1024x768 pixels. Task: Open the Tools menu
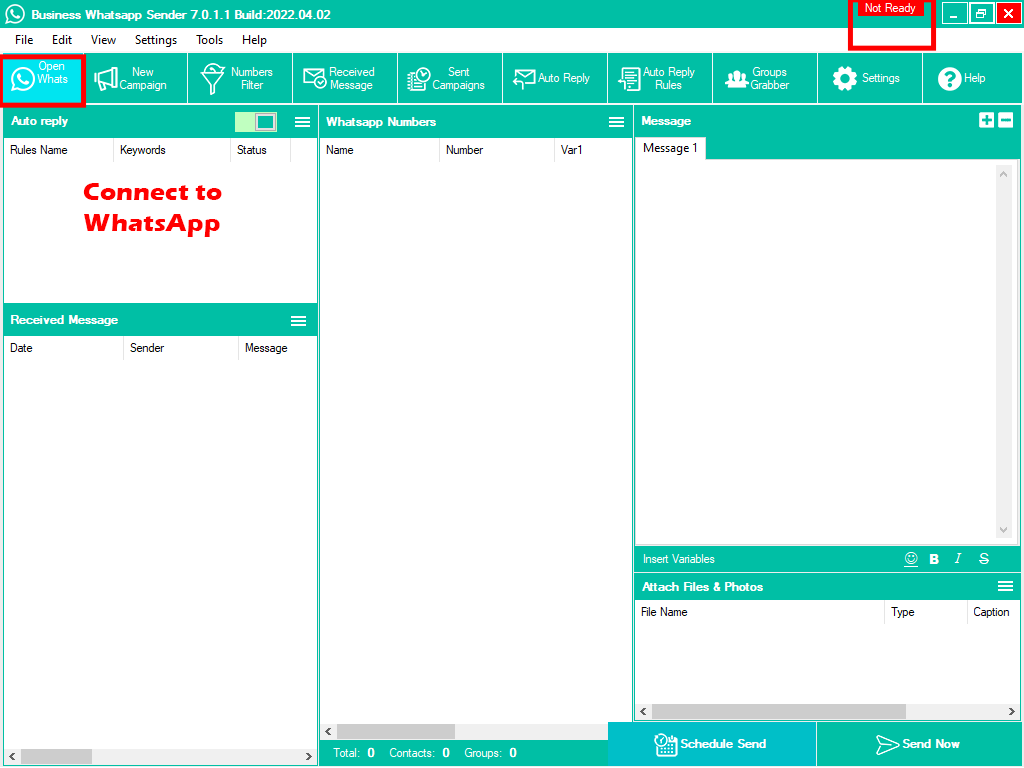click(209, 40)
